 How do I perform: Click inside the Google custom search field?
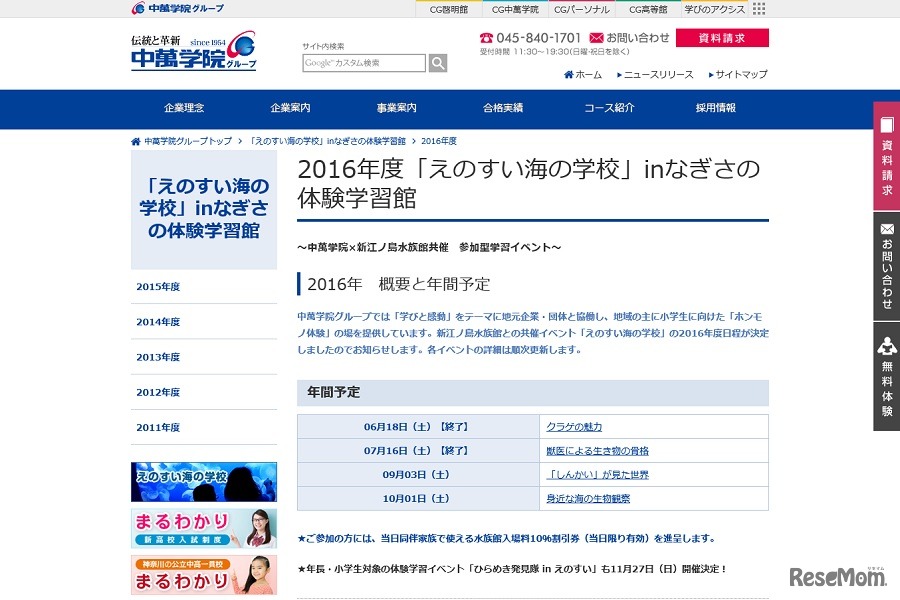(x=363, y=62)
